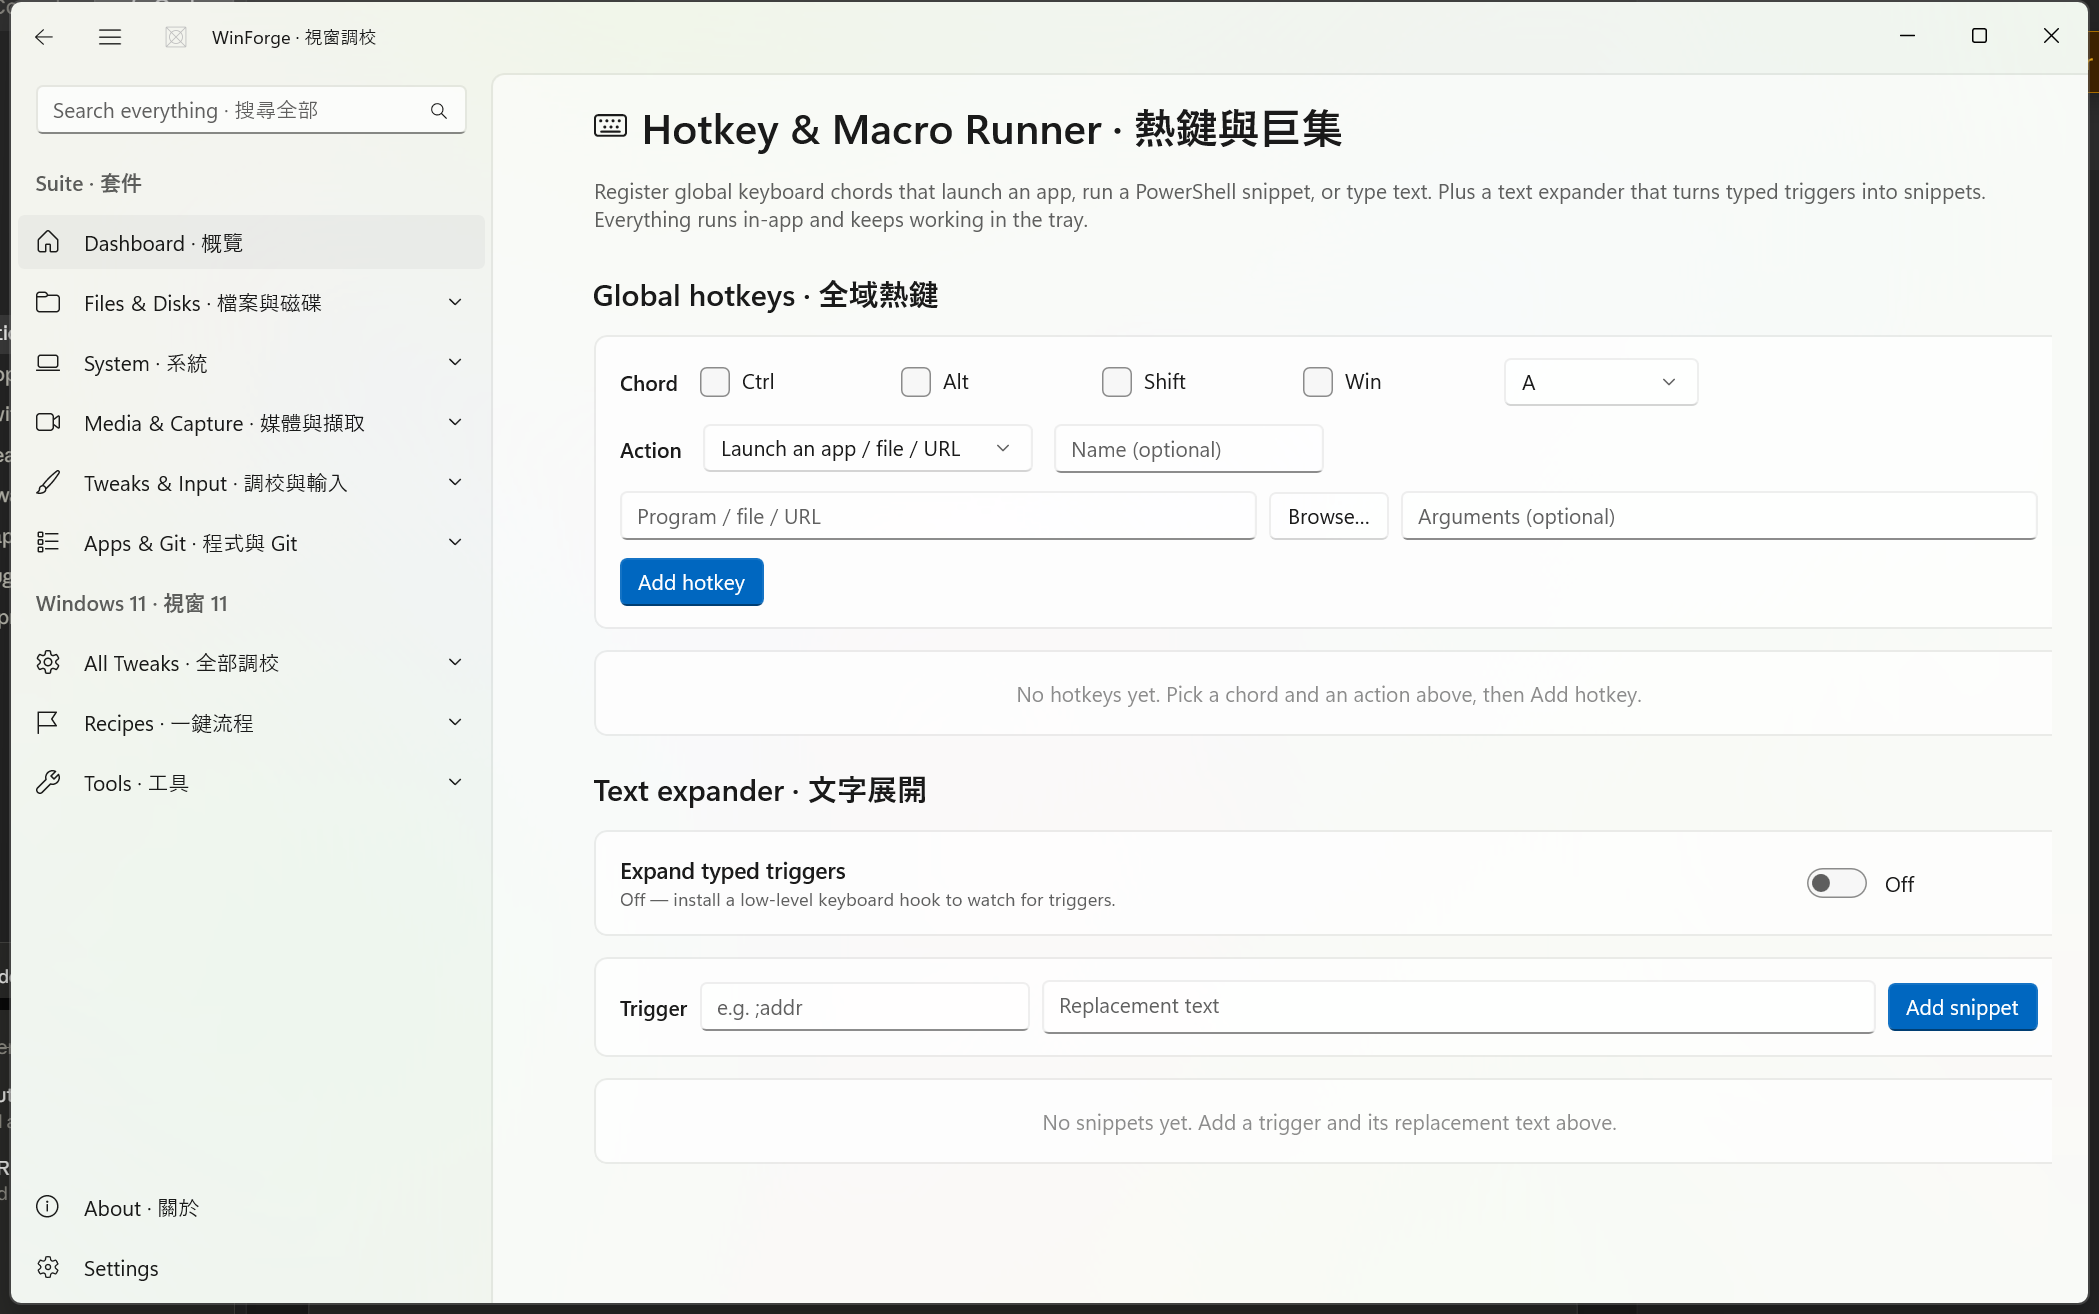Image resolution: width=2099 pixels, height=1314 pixels.
Task: Turn on Expand typed triggers switch
Action: (1836, 883)
